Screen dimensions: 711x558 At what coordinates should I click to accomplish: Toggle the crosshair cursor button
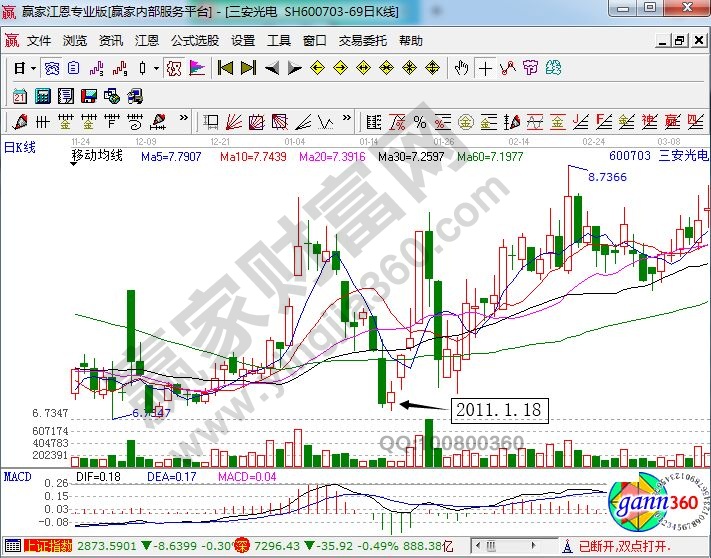click(x=485, y=68)
